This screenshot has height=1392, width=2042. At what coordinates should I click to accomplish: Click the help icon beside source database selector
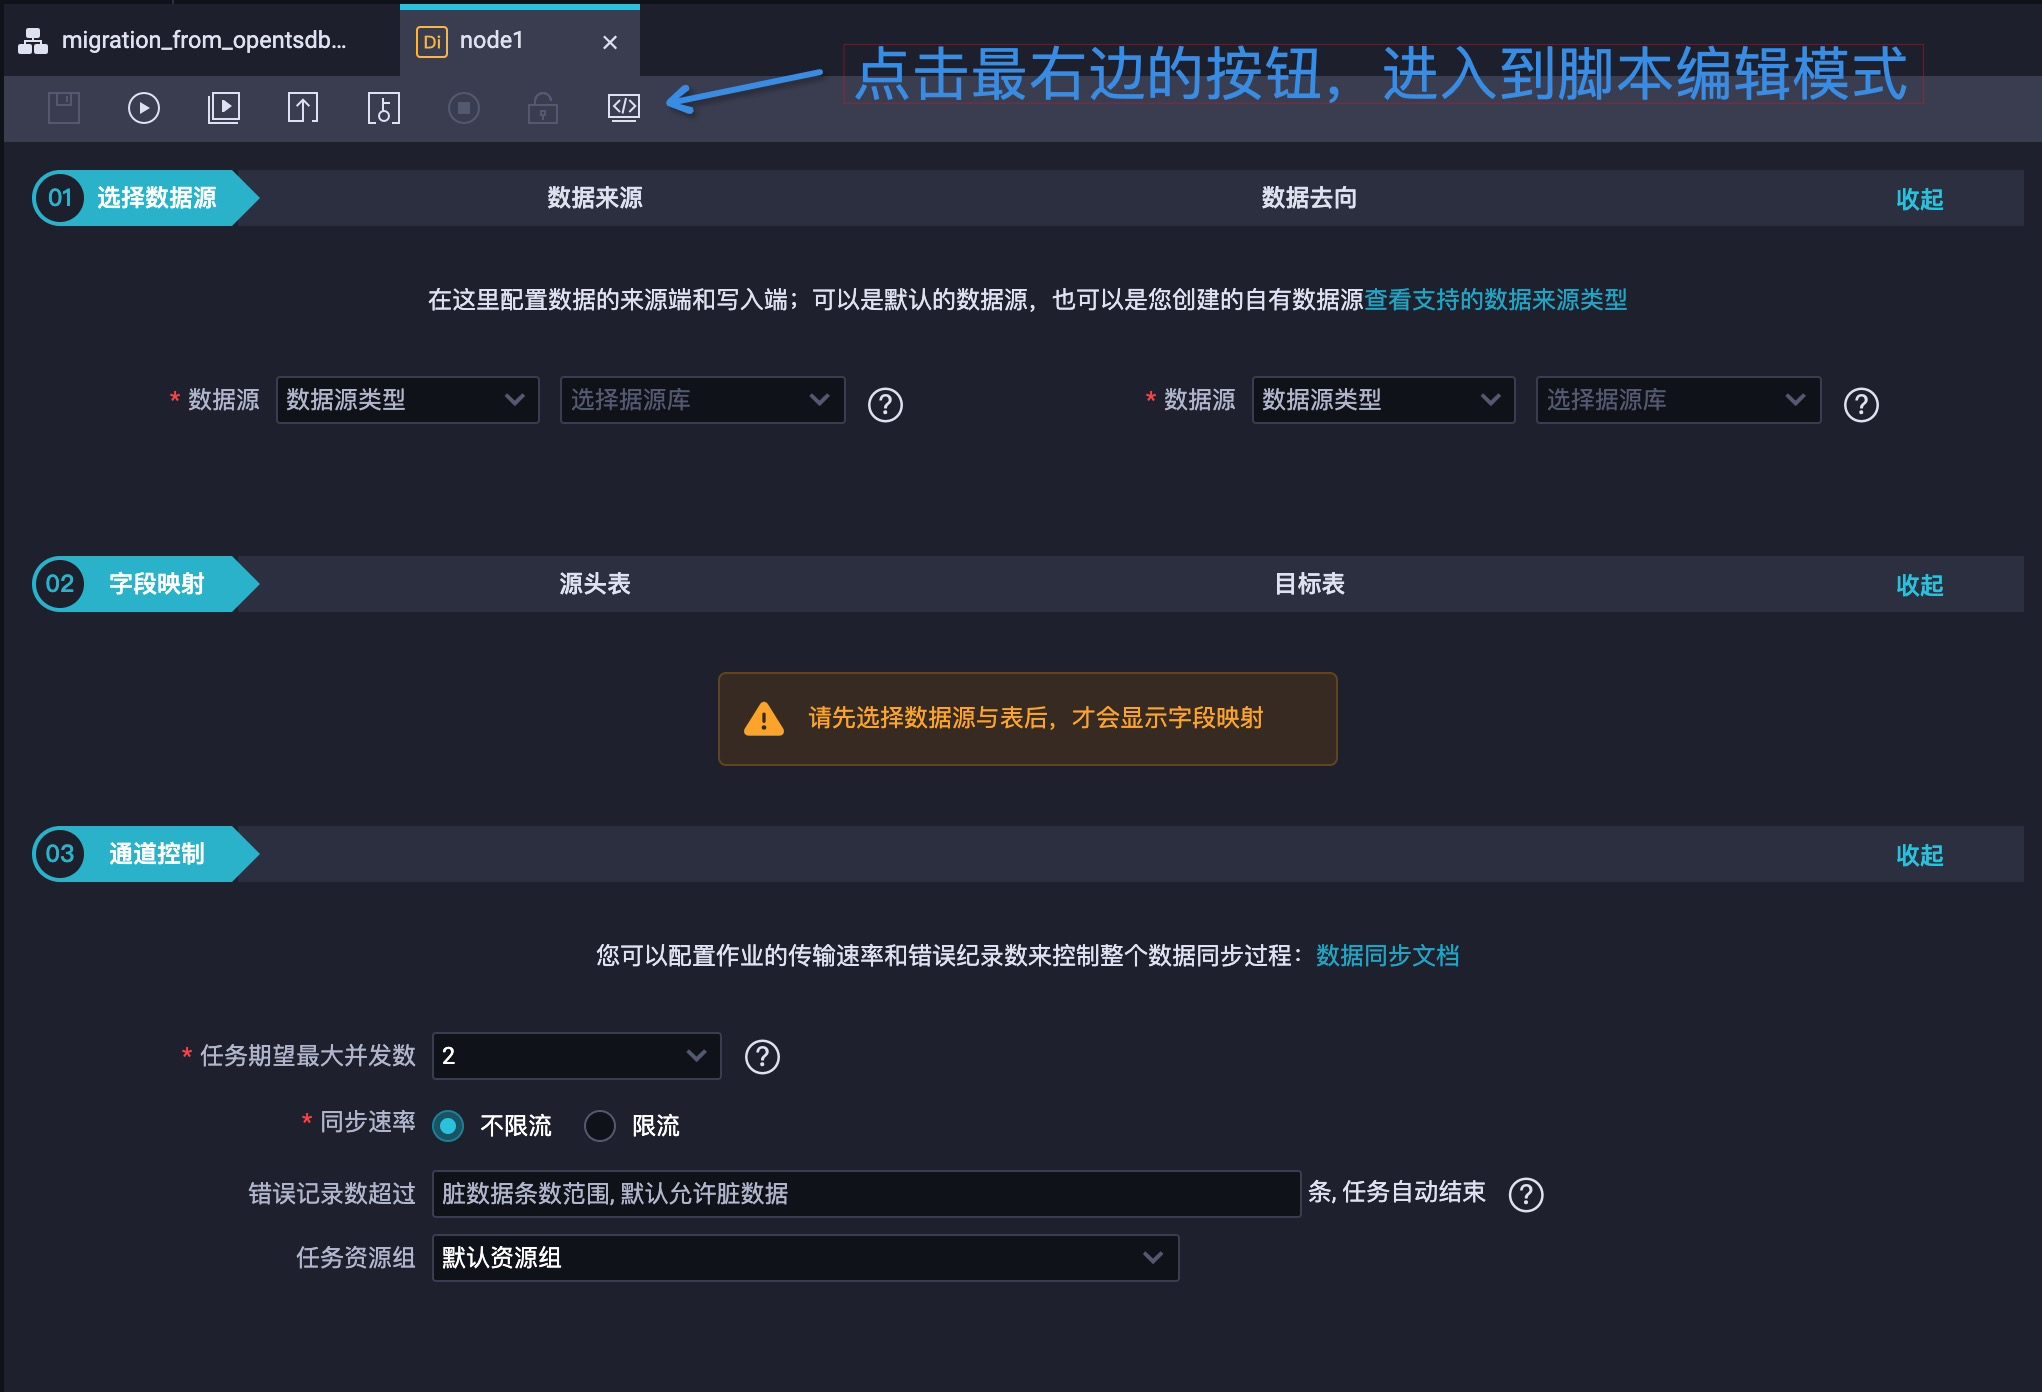pos(885,405)
